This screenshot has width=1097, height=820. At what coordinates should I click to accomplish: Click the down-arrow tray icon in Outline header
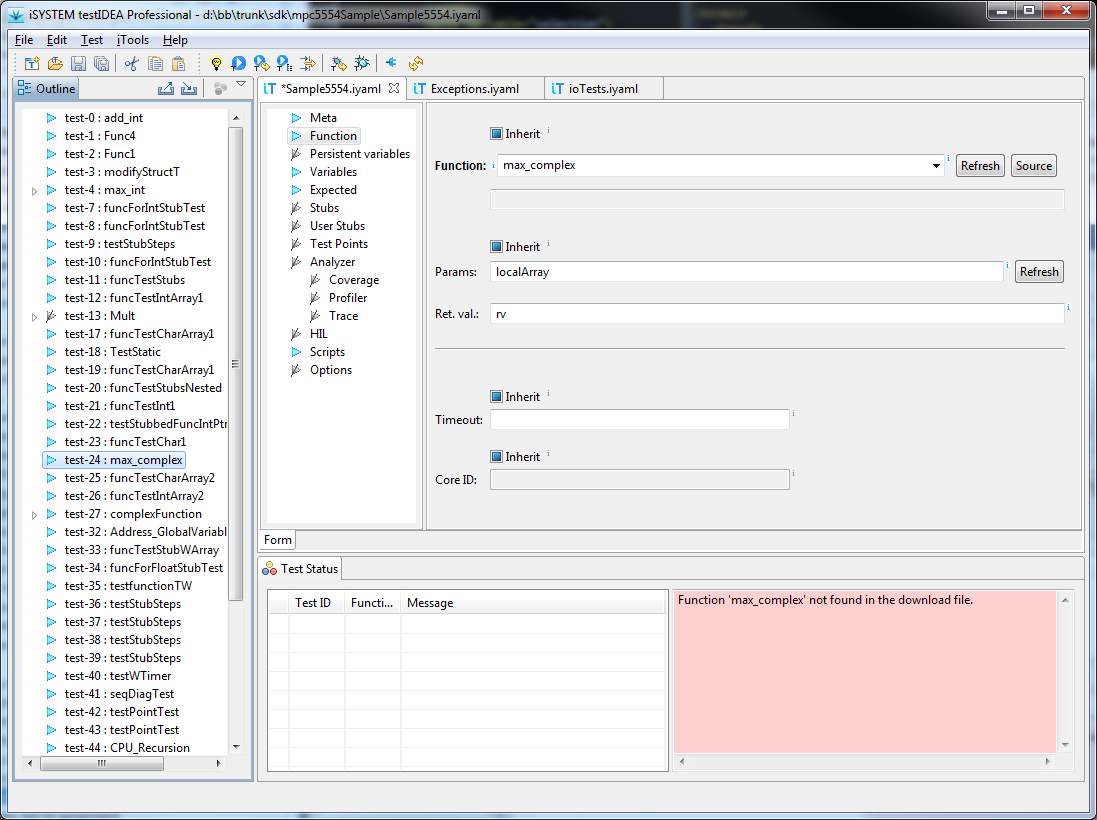(189, 88)
